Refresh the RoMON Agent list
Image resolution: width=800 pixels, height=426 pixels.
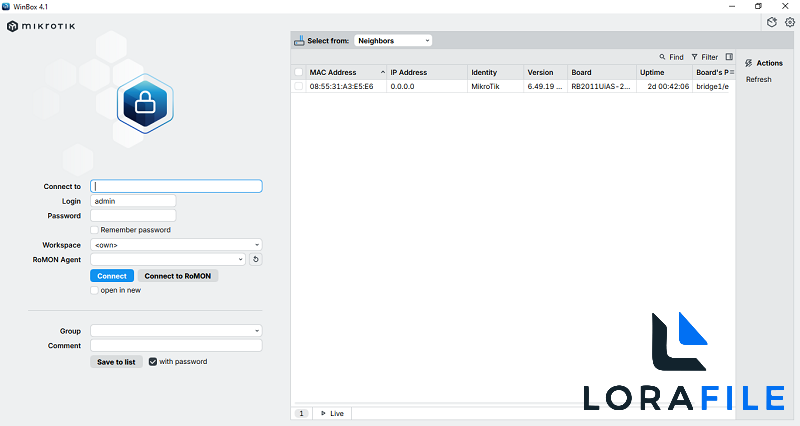(256, 259)
